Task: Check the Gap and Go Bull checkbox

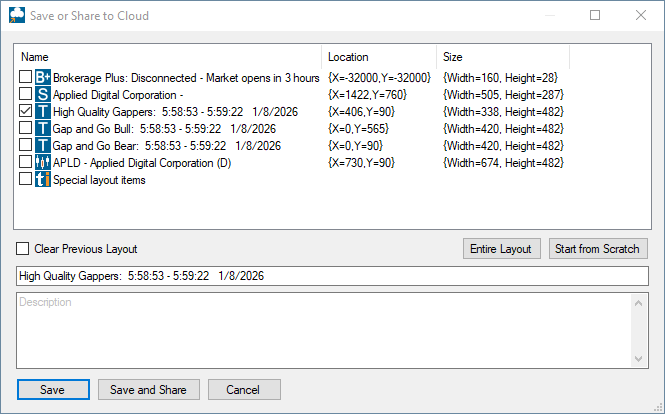Action: coord(25,128)
